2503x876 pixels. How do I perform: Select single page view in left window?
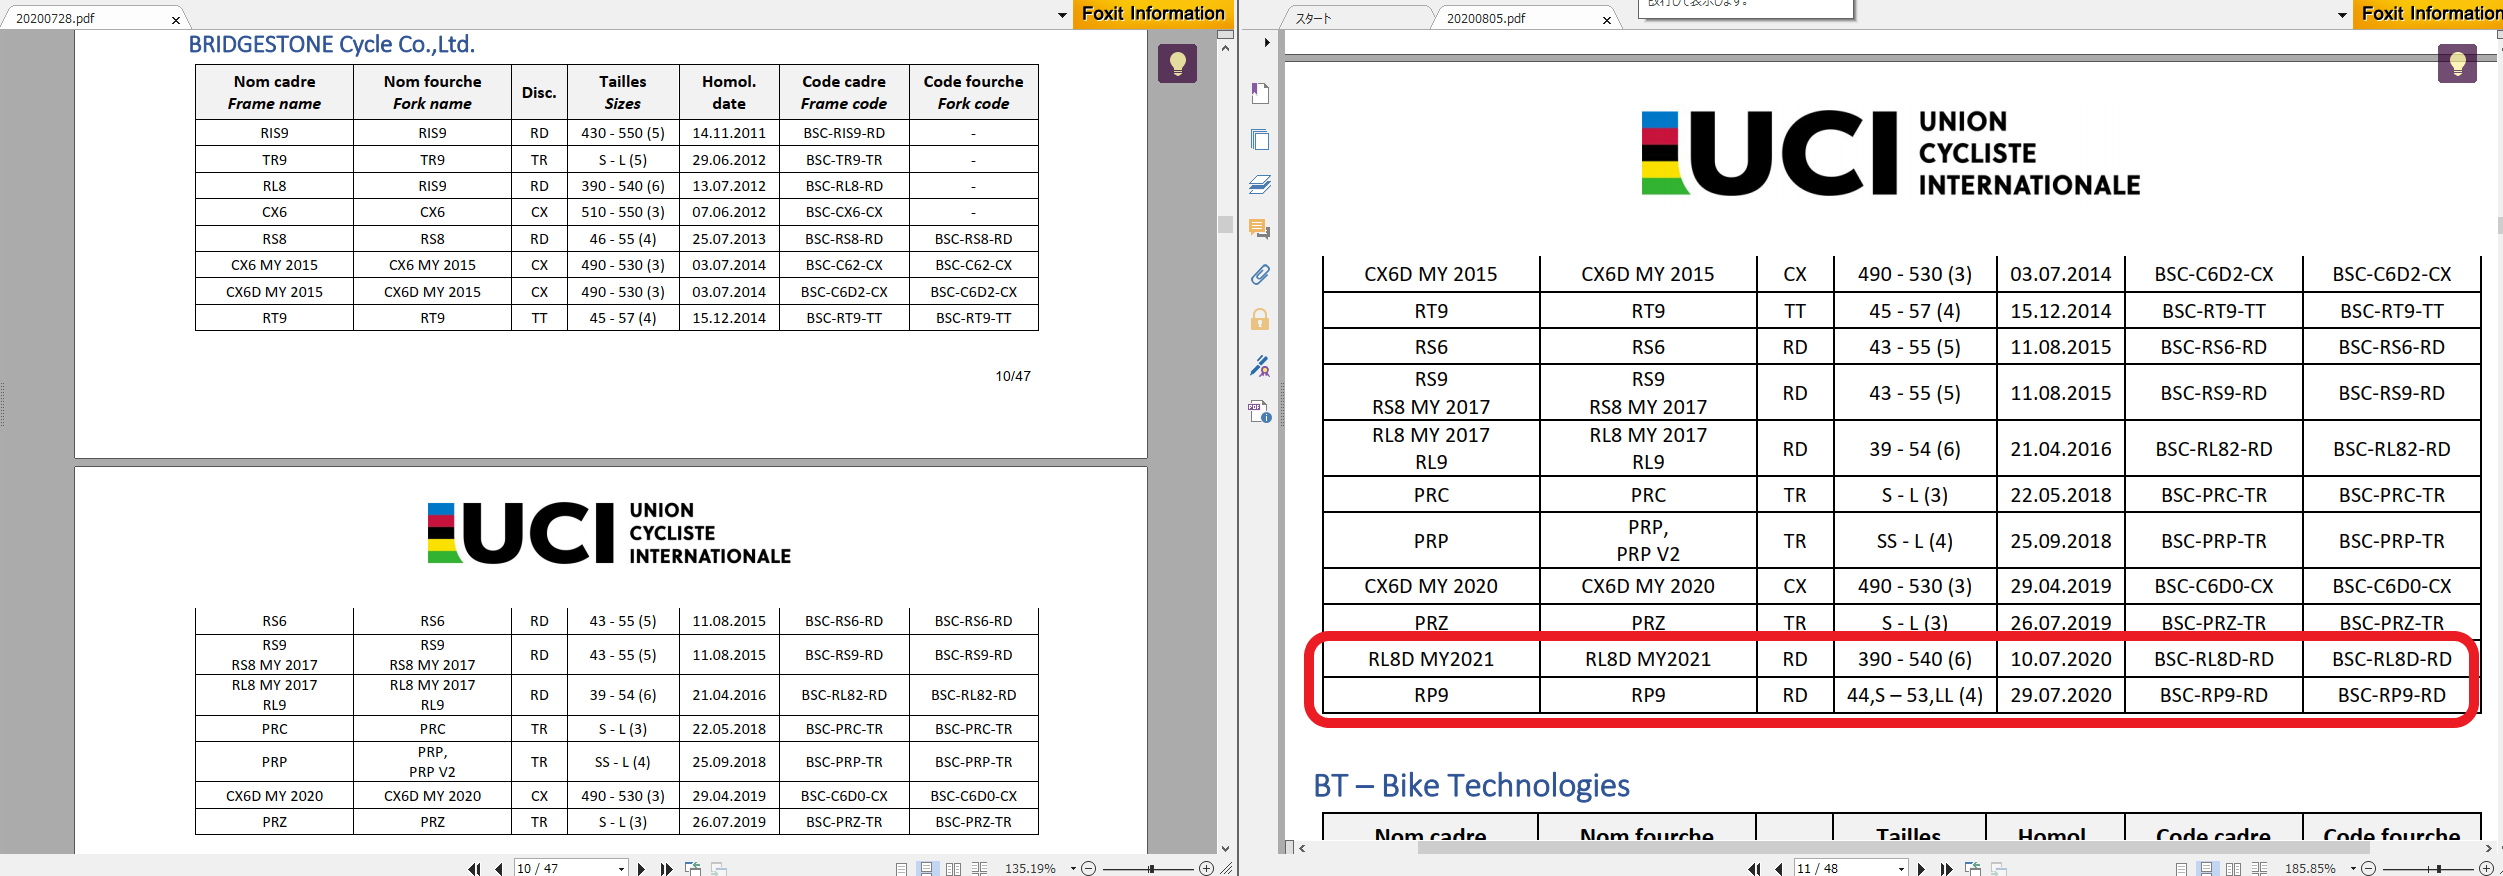(902, 869)
